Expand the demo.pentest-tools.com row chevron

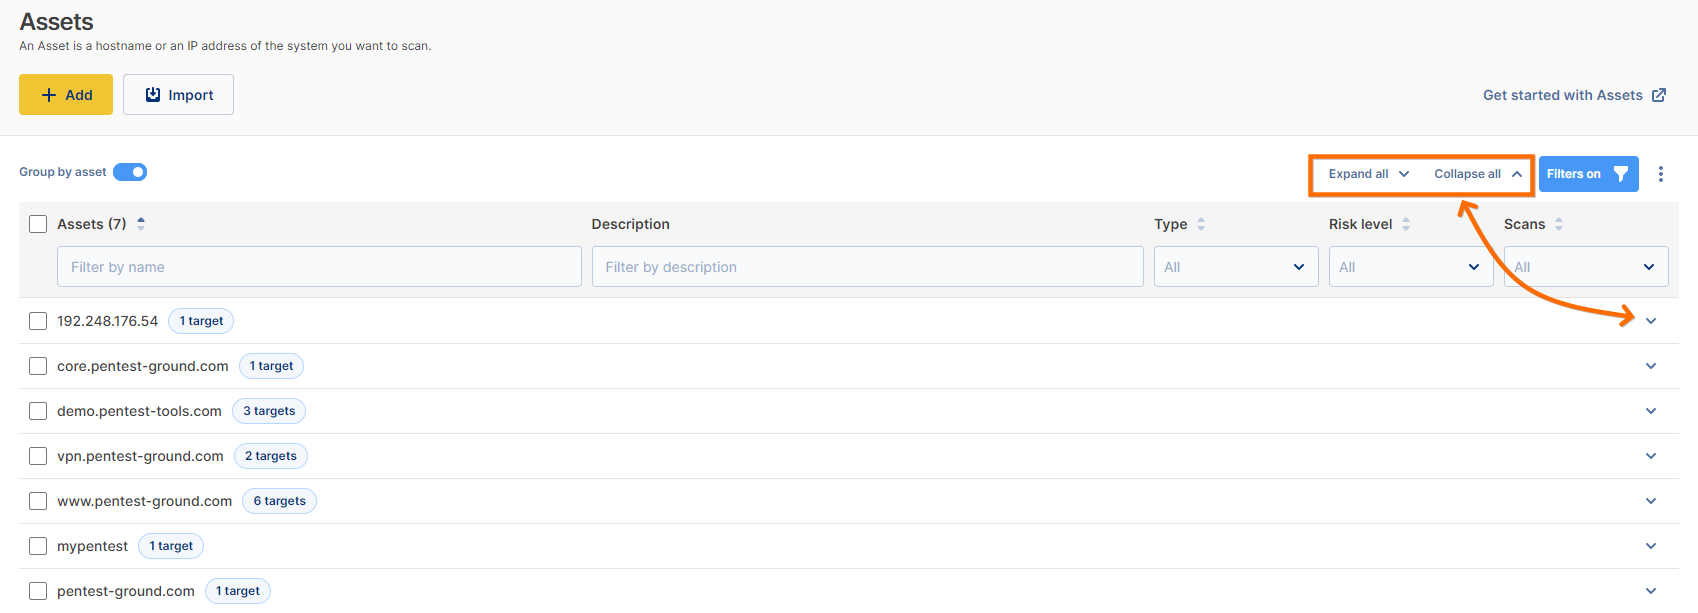[1651, 411]
